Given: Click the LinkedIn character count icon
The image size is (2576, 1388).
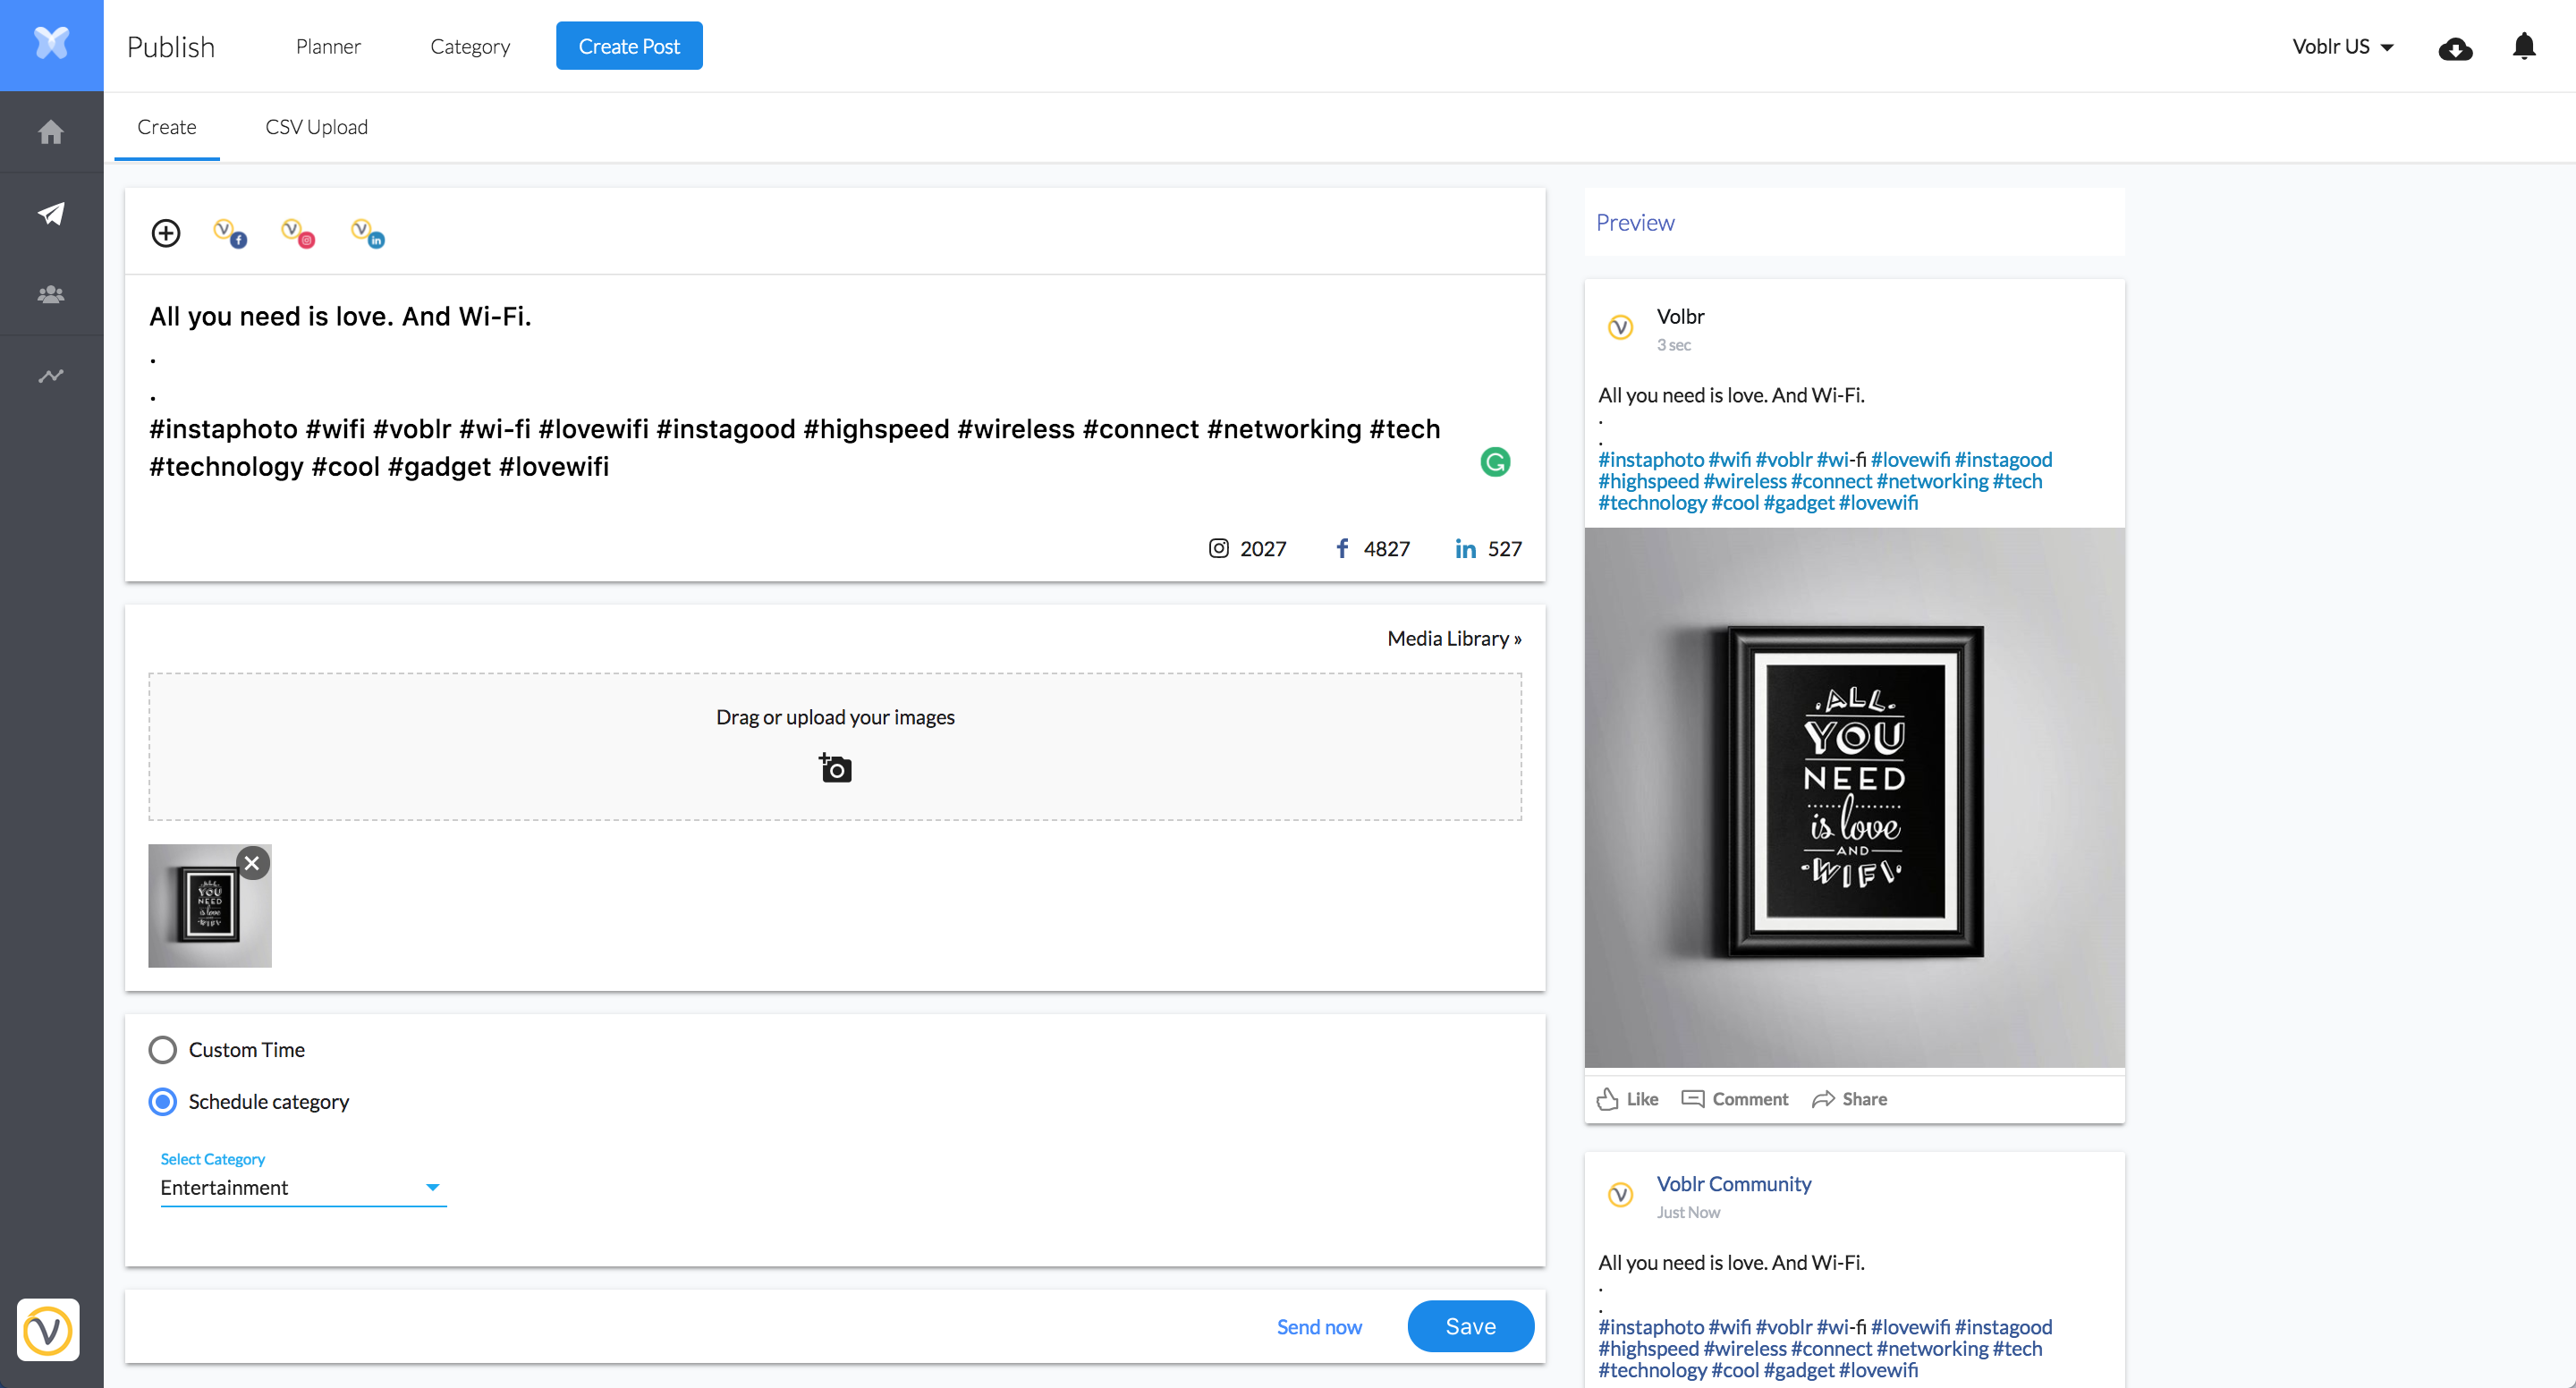Looking at the screenshot, I should pos(1465,548).
